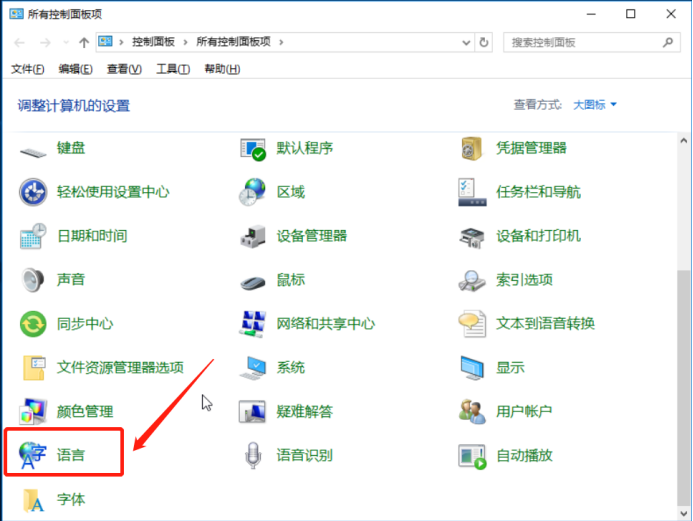Viewport: 693px width, 521px height.
Task: Click the vertical scrollbar thumb
Action: click(684, 387)
